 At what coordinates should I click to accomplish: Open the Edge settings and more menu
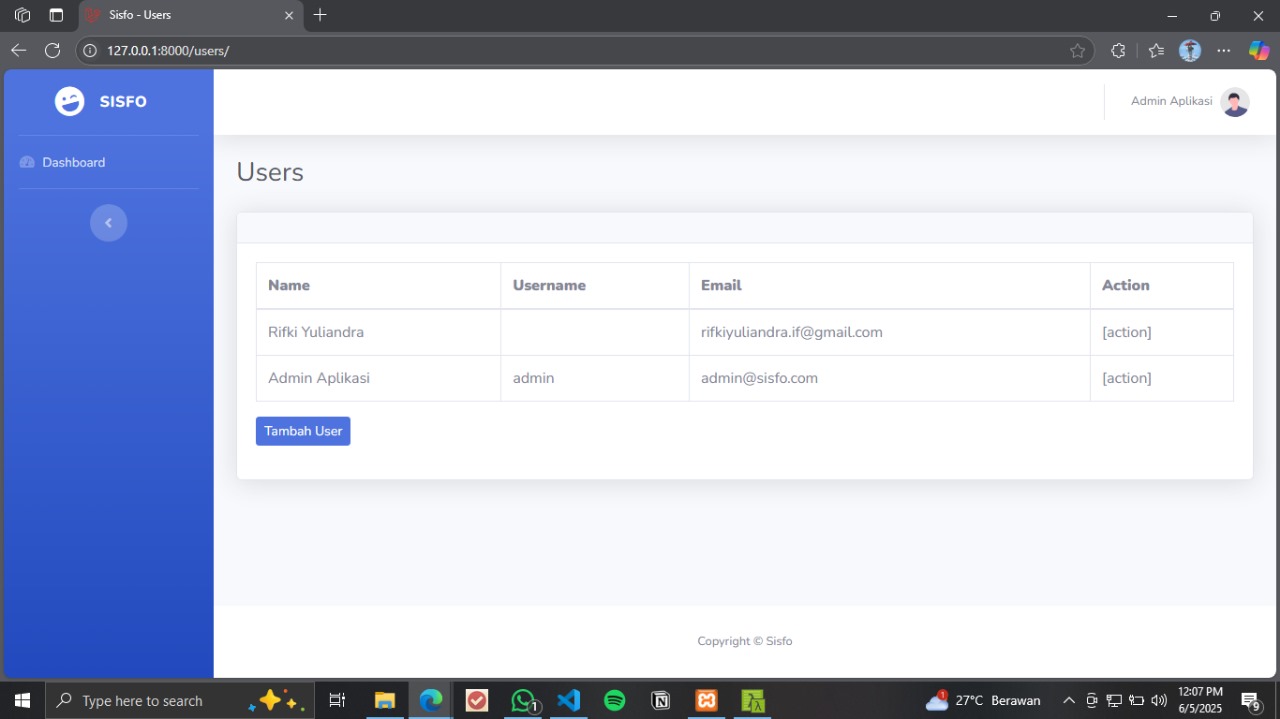coord(1224,51)
